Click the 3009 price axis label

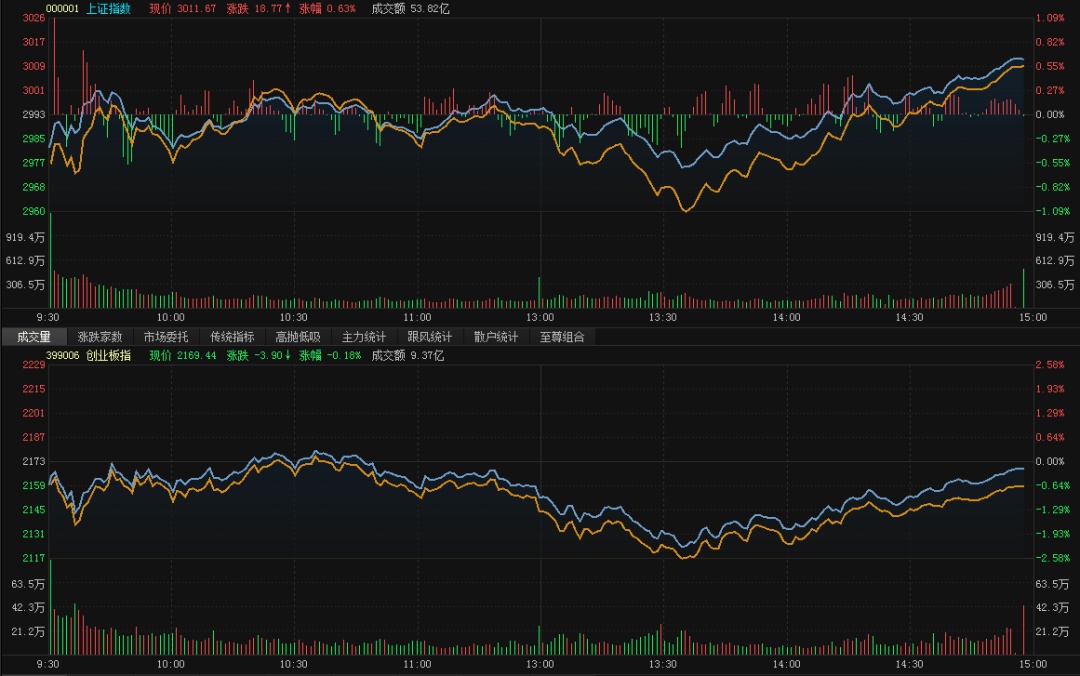(34, 66)
